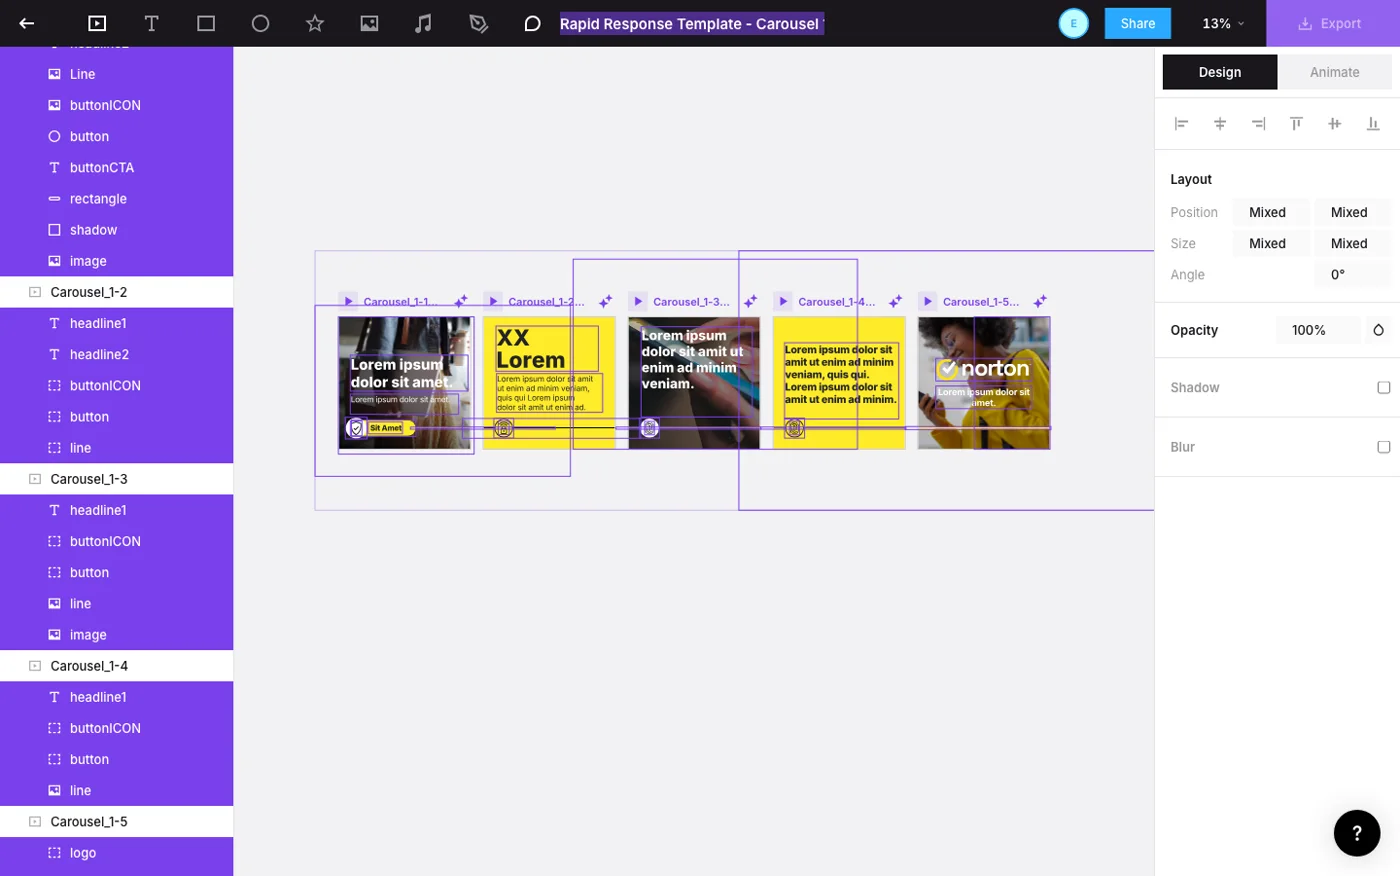Click the sparkle icon beside Carousel_1-1 artboard

point(461,301)
